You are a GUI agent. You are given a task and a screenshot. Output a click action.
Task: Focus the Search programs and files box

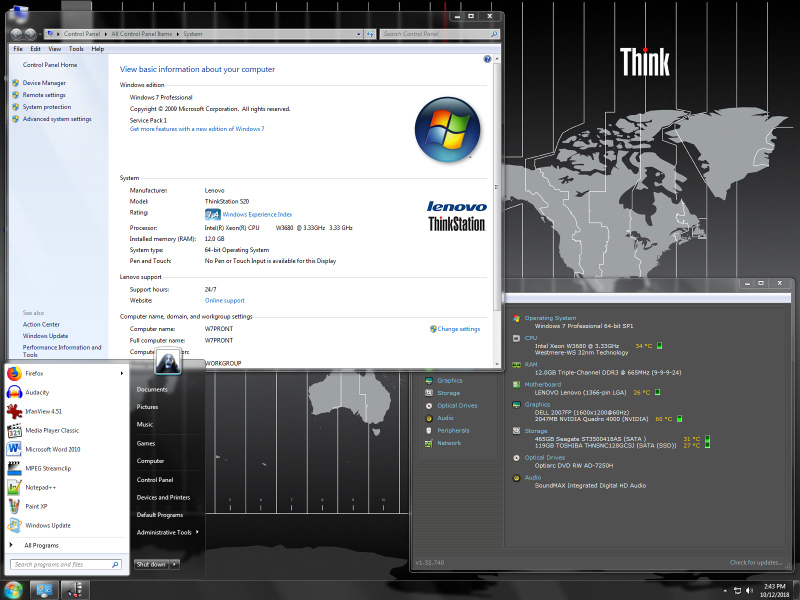pyautogui.click(x=65, y=565)
